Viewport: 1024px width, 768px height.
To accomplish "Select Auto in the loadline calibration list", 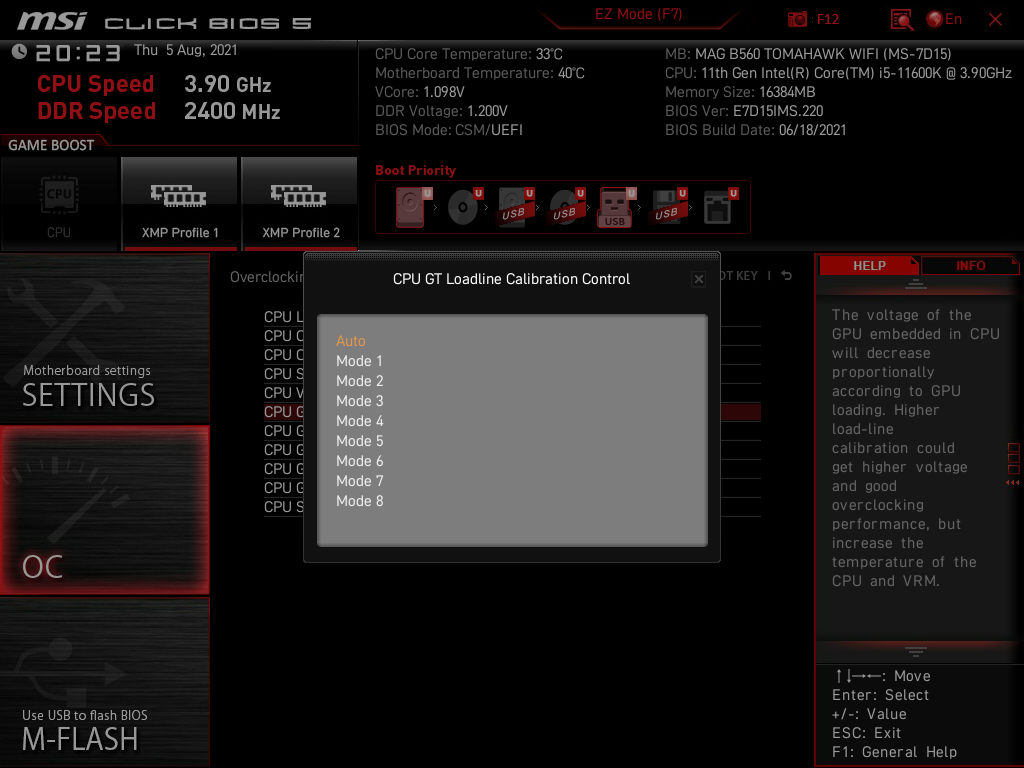I will click(x=351, y=341).
